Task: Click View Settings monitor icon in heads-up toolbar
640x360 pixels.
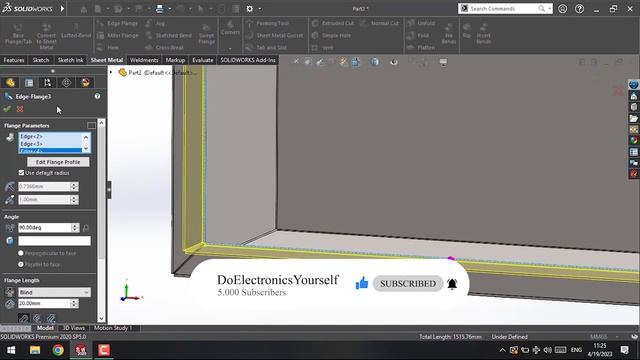Action: (x=443, y=62)
